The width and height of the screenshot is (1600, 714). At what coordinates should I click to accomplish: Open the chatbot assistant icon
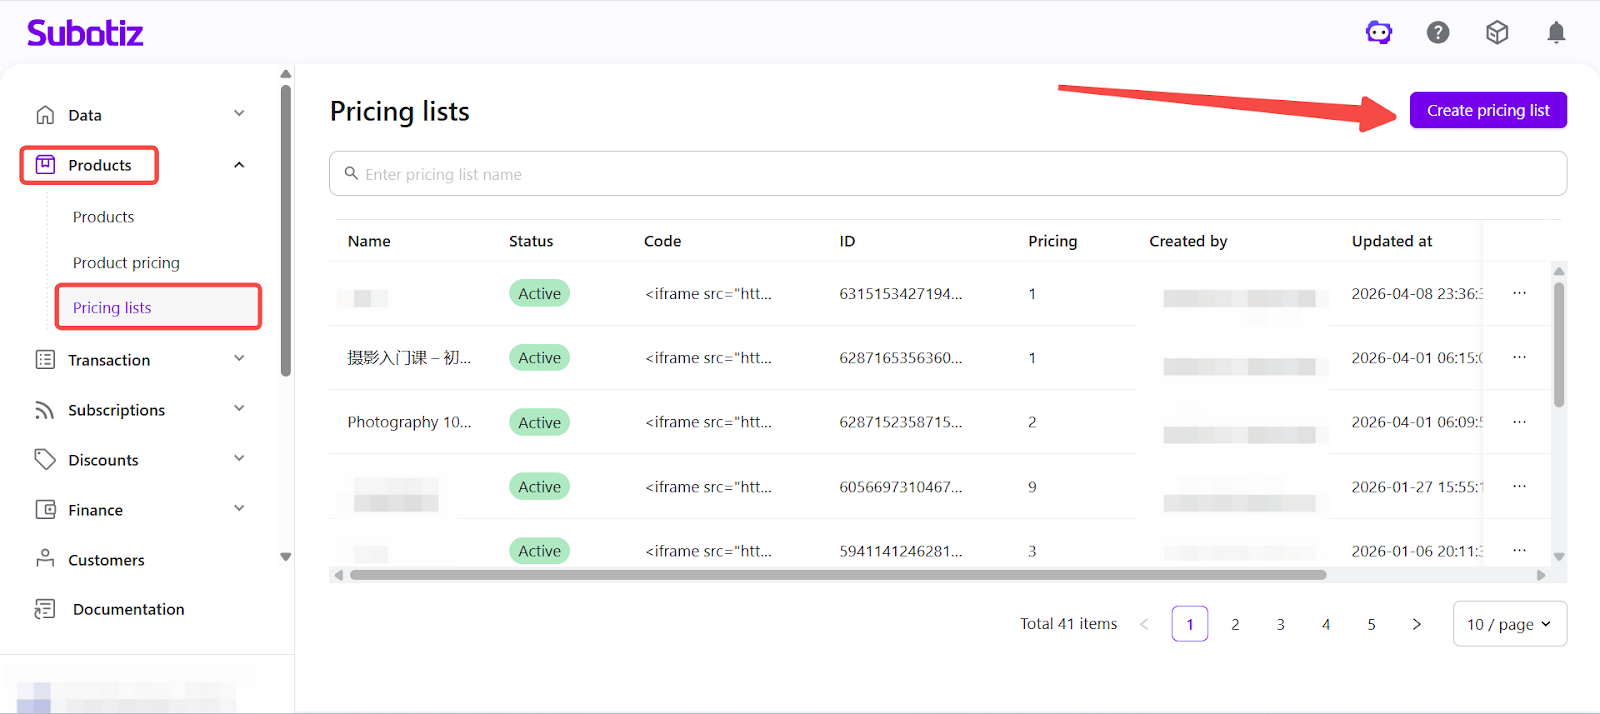[x=1379, y=33]
